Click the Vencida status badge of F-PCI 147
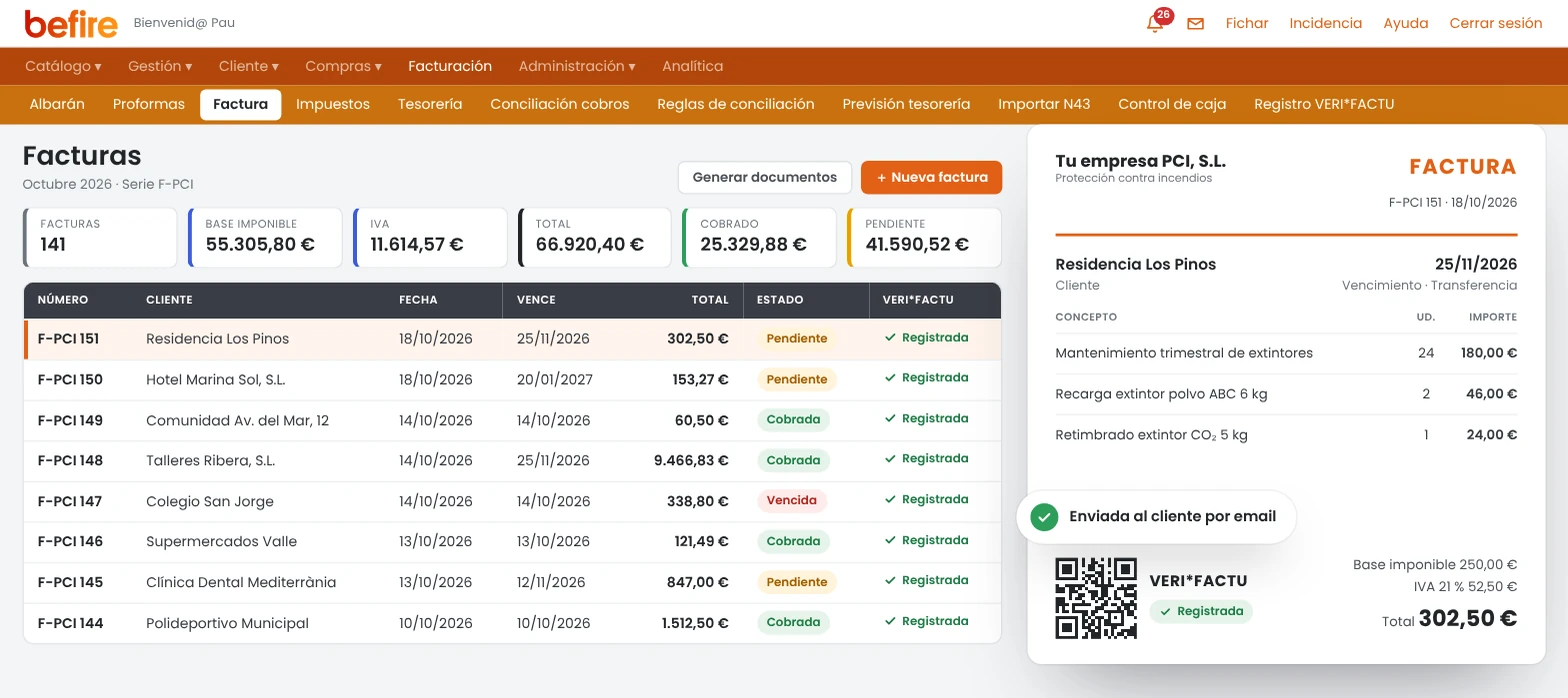The image size is (1568, 698). coord(792,501)
